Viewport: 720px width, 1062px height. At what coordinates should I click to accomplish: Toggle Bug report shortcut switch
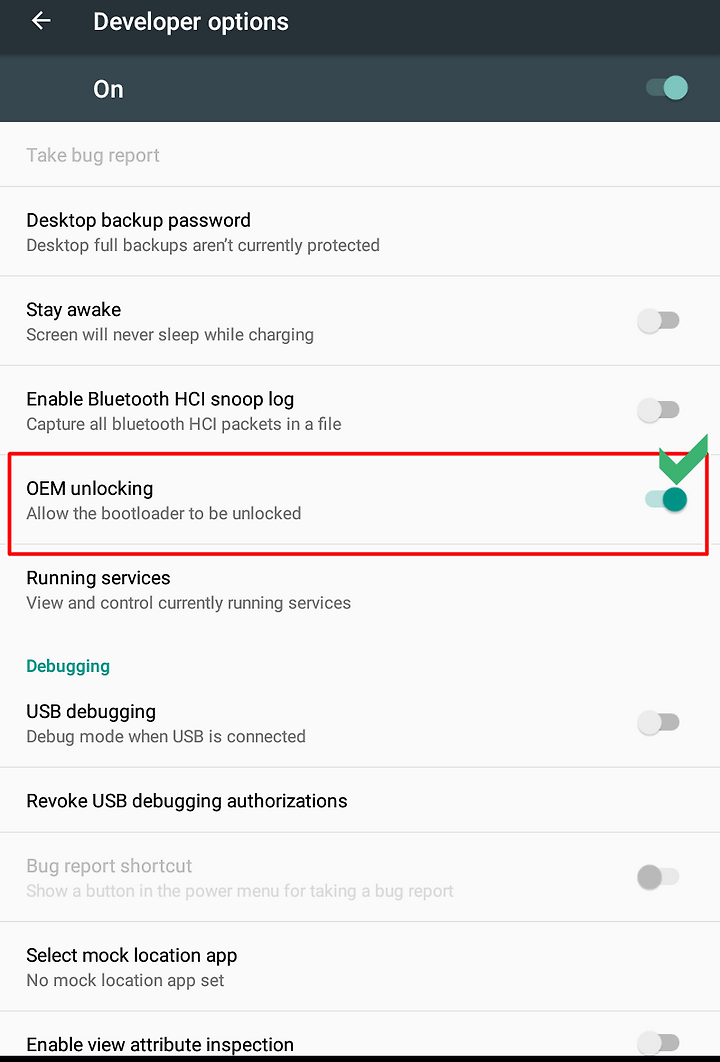coord(658,877)
